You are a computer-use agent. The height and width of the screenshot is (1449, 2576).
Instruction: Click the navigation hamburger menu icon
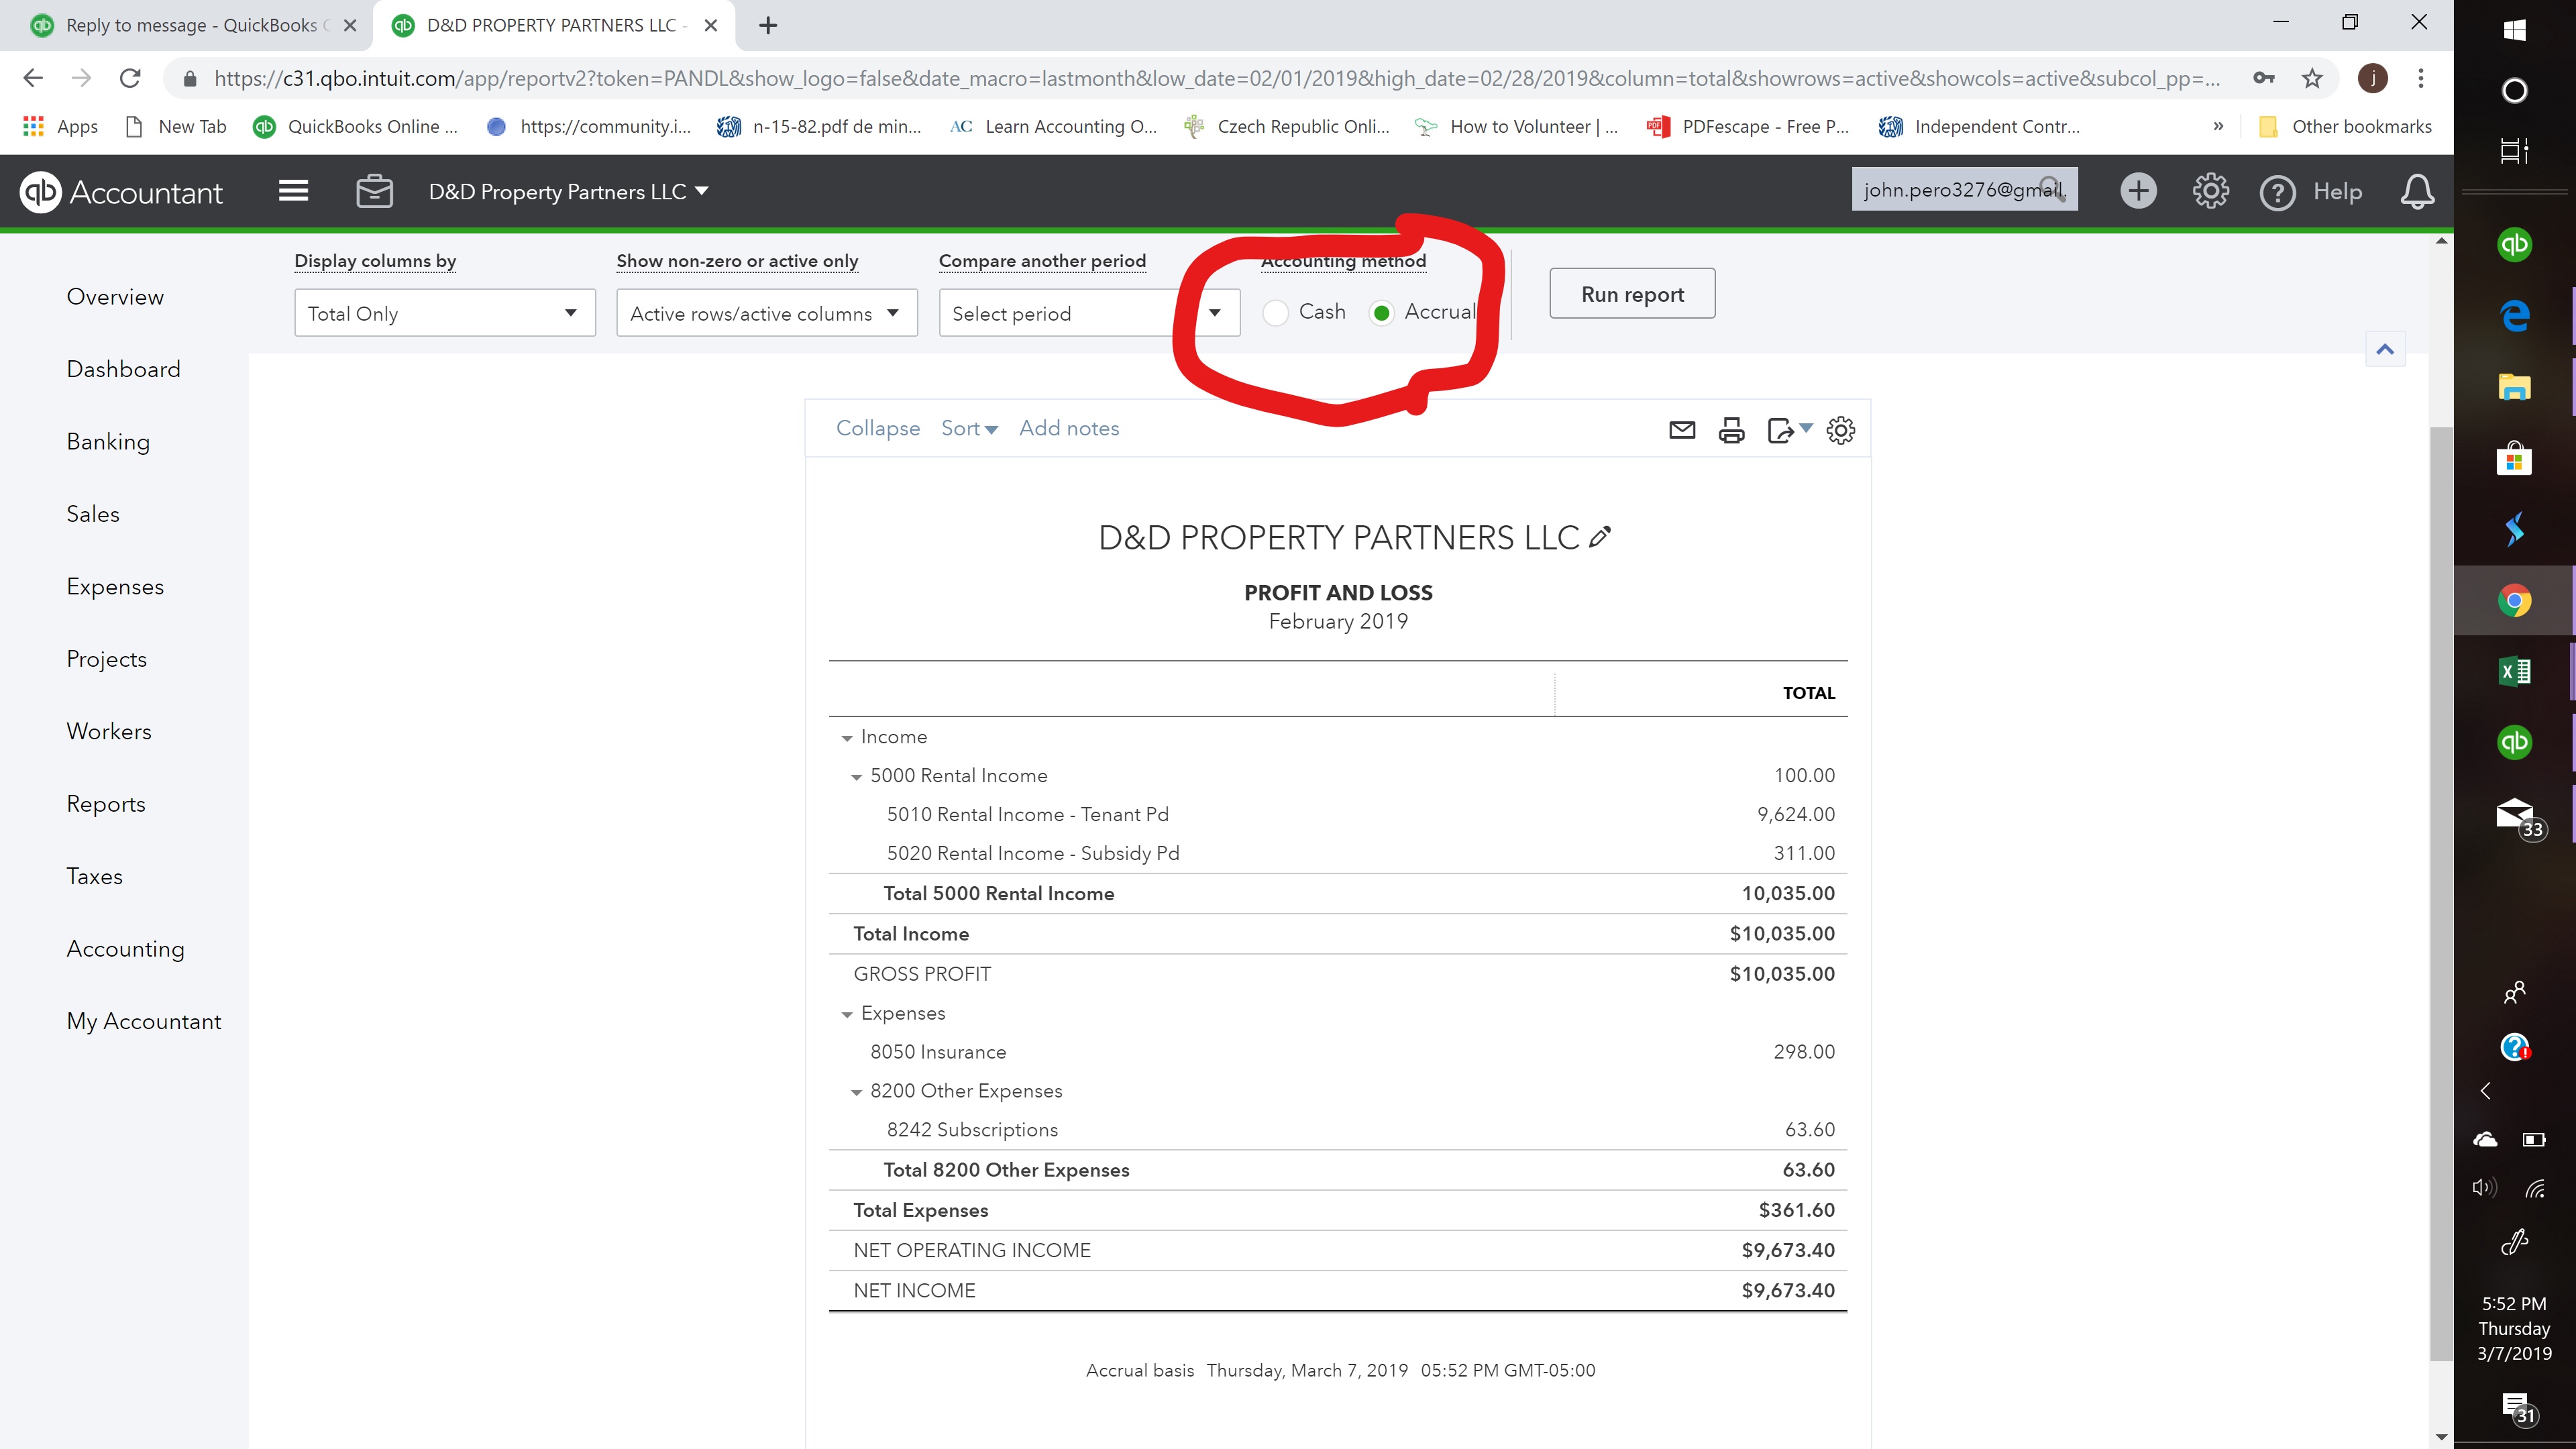coord(294,191)
